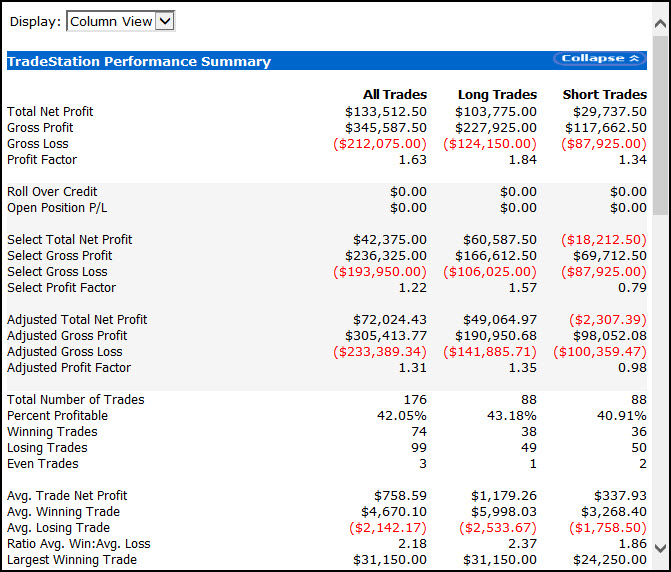Image resolution: width=671 pixels, height=572 pixels.
Task: Click the Adjusted Gross Loss row label
Action: [65, 352]
